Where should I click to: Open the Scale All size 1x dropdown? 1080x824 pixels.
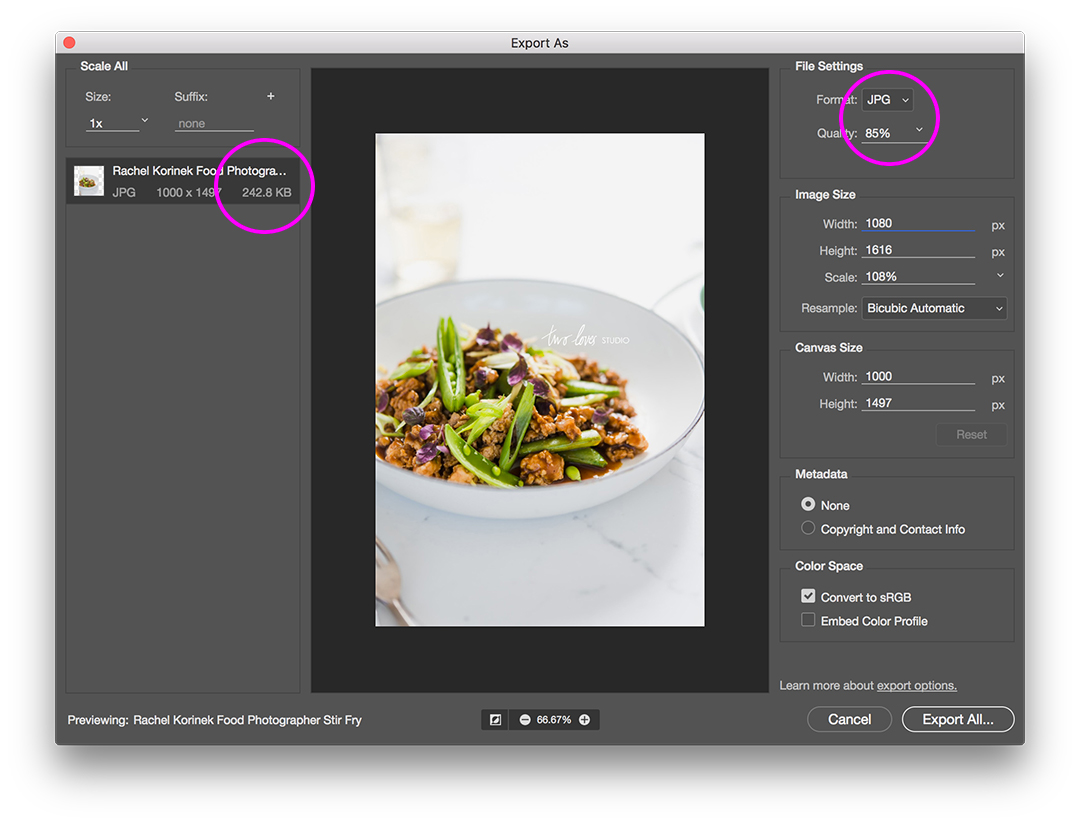[145, 121]
